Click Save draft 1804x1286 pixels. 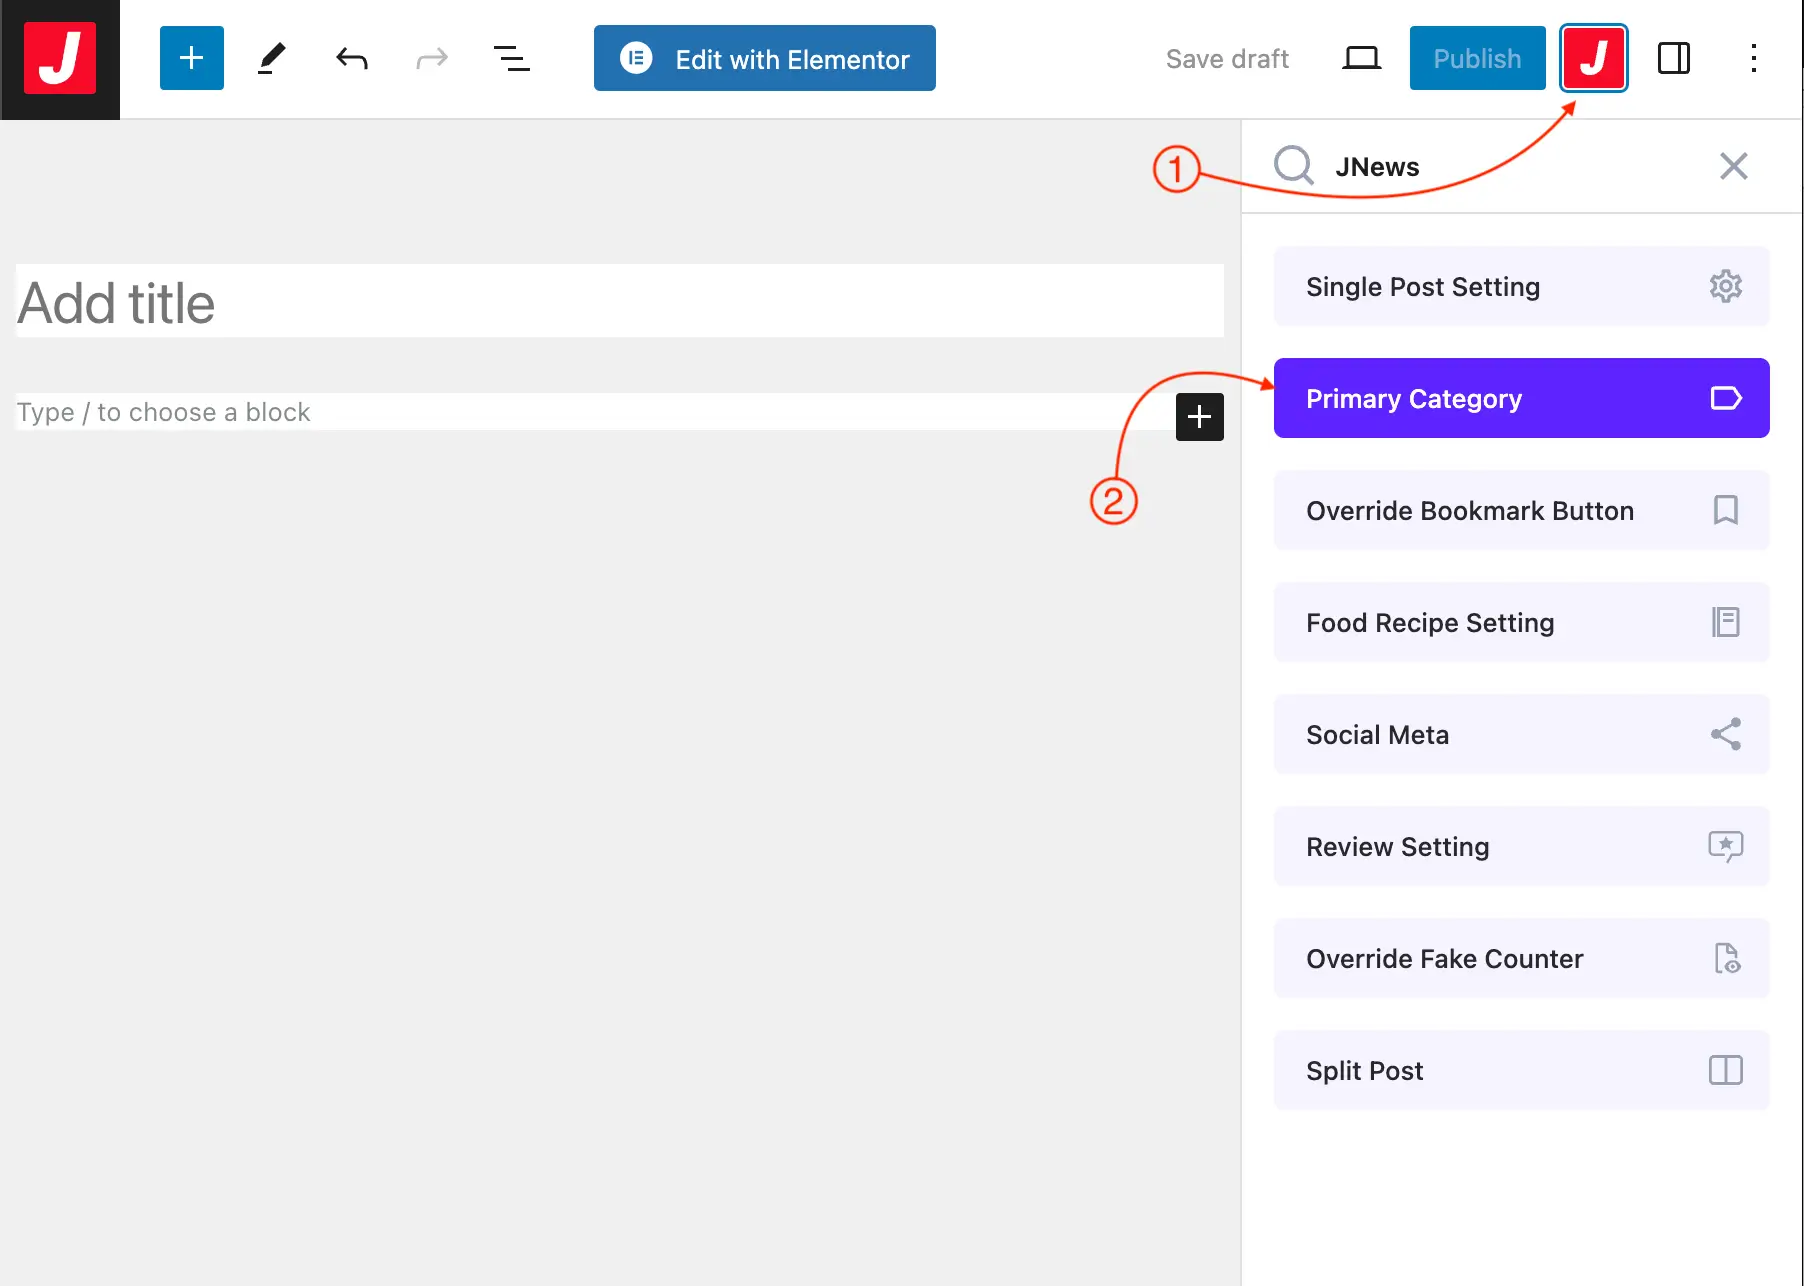point(1227,59)
